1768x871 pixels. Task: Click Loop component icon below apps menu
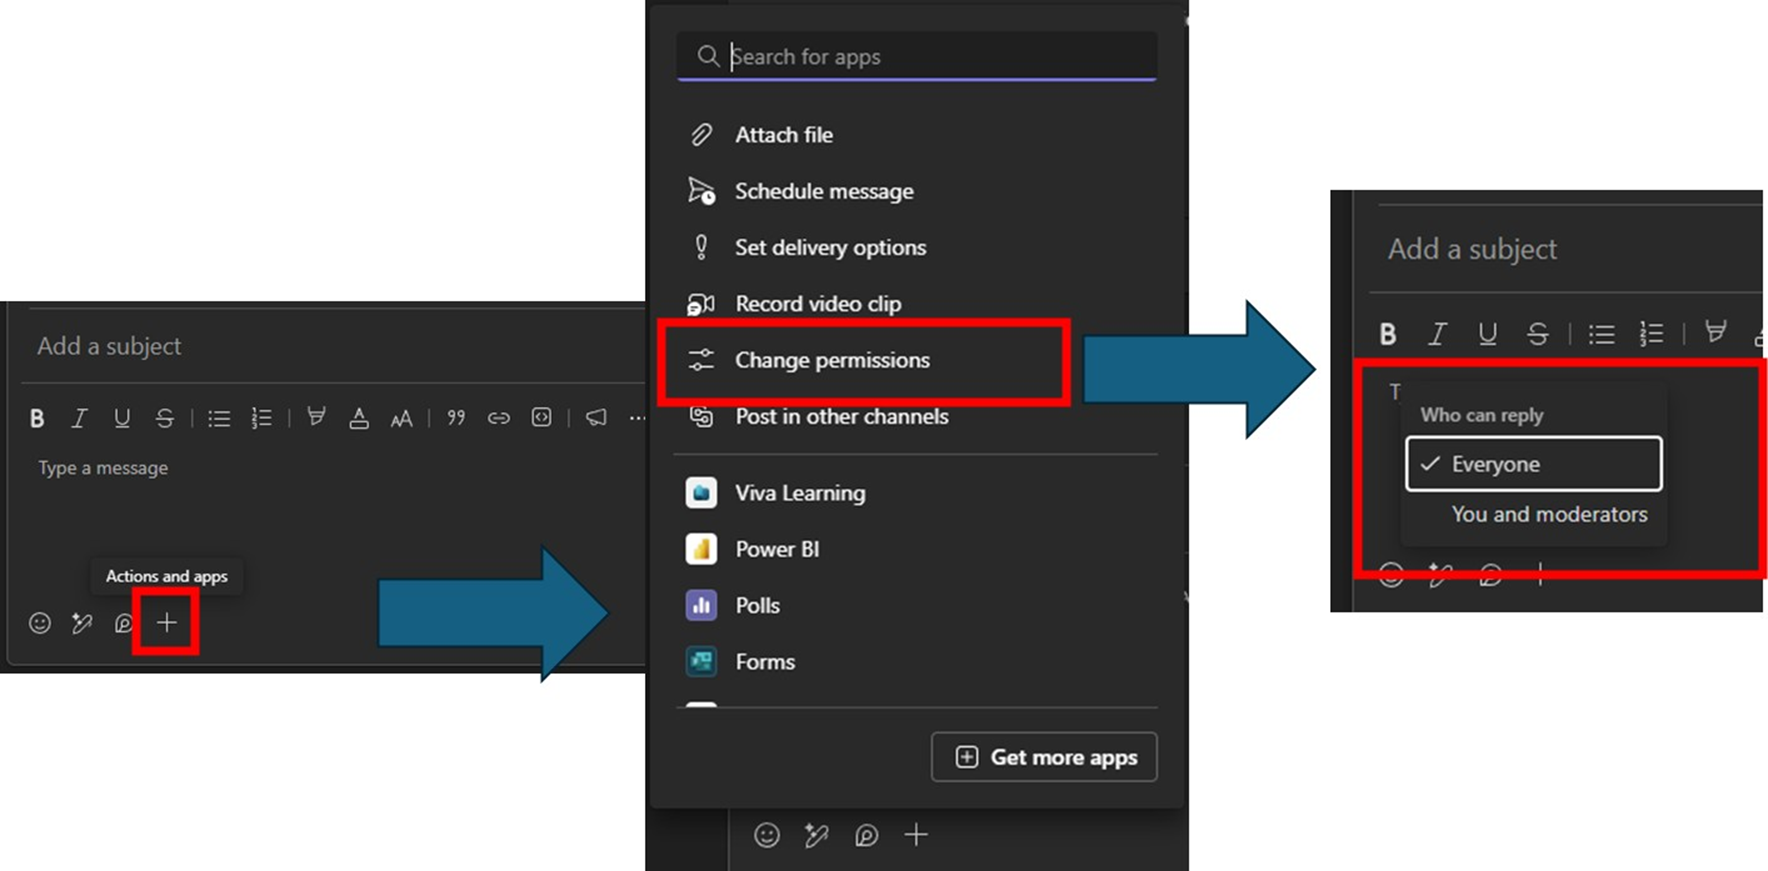pyautogui.click(x=867, y=835)
